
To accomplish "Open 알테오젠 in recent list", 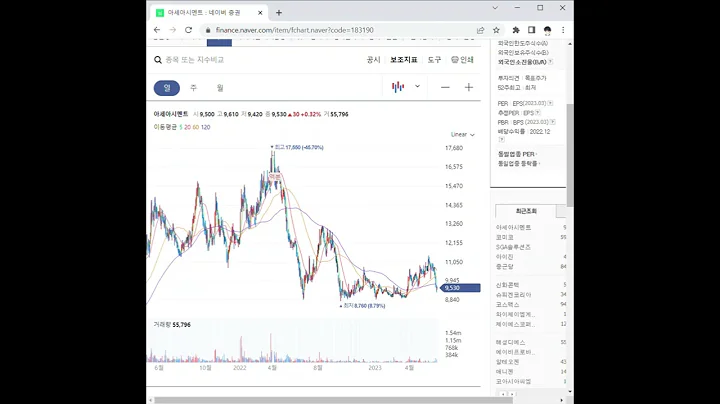I will click(507, 362).
